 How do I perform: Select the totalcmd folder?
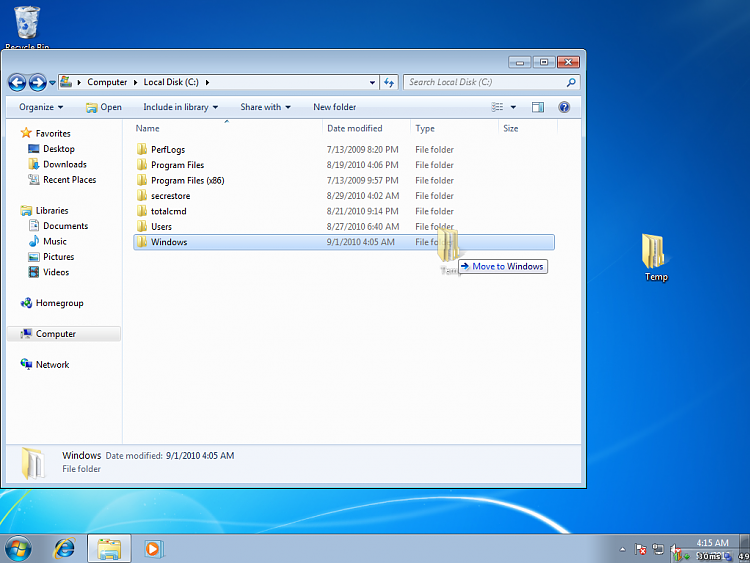click(x=168, y=211)
